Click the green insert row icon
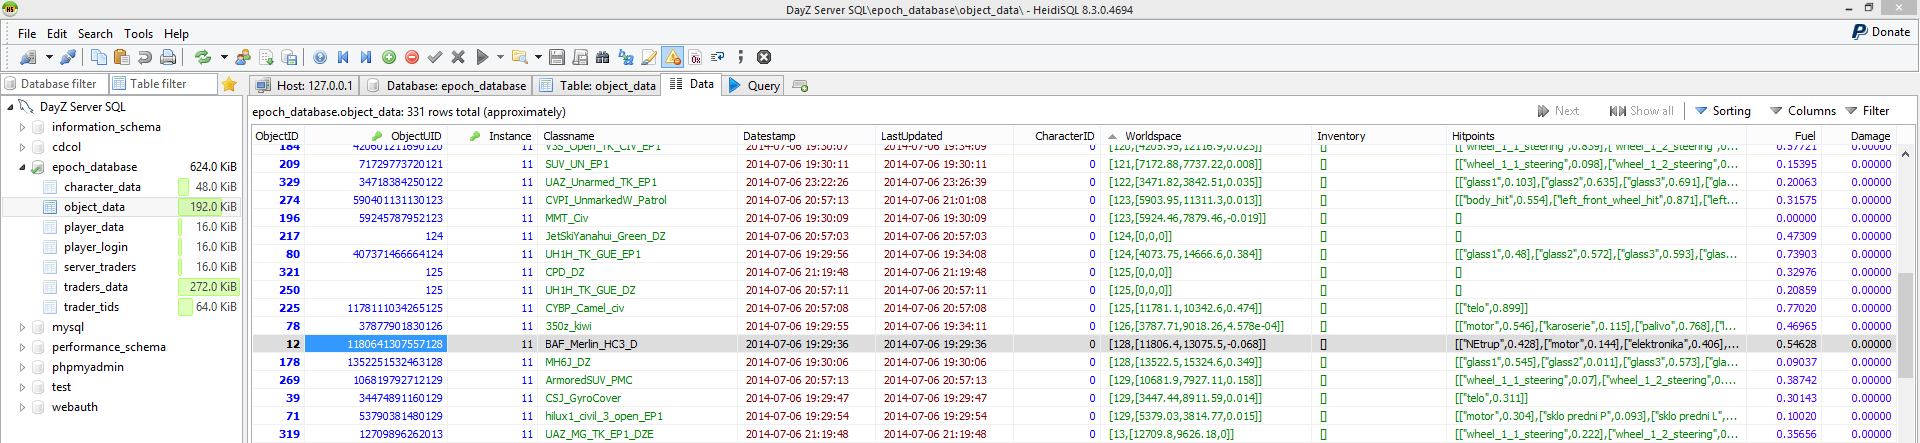1920x443 pixels. (389, 57)
